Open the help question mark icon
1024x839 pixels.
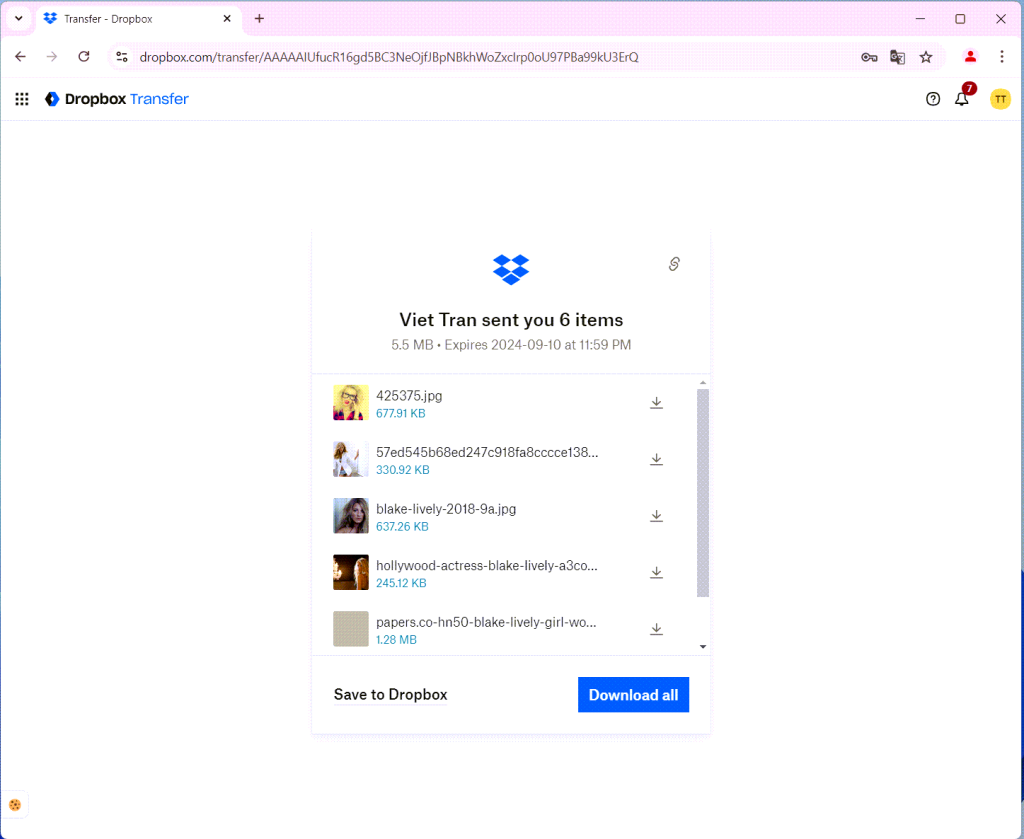coord(933,99)
